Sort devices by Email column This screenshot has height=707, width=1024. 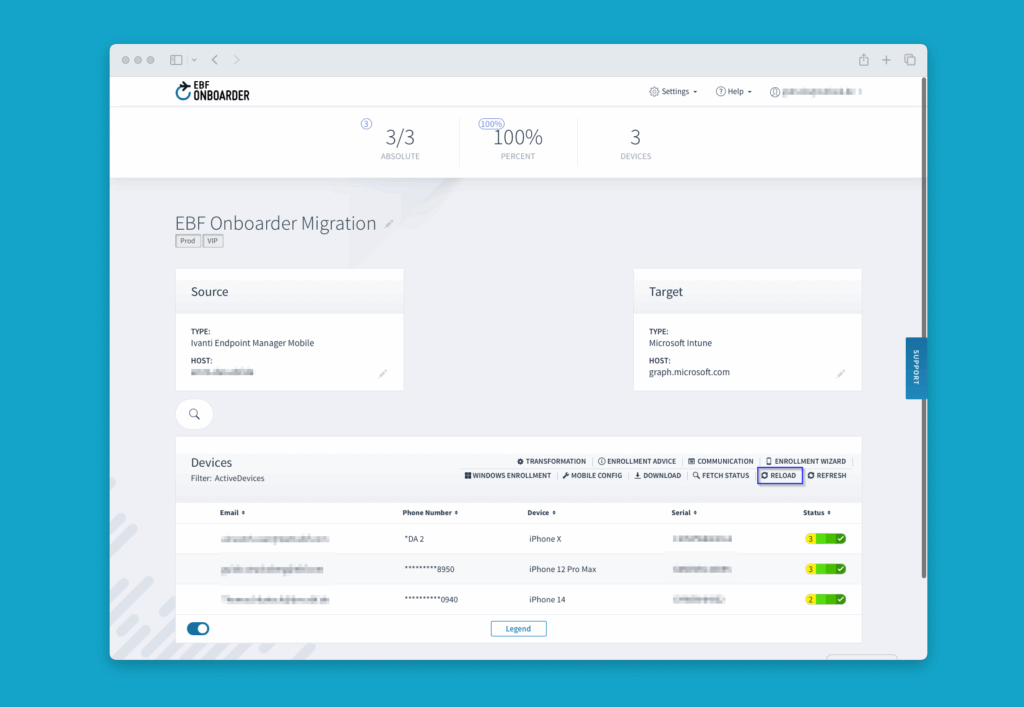233,513
